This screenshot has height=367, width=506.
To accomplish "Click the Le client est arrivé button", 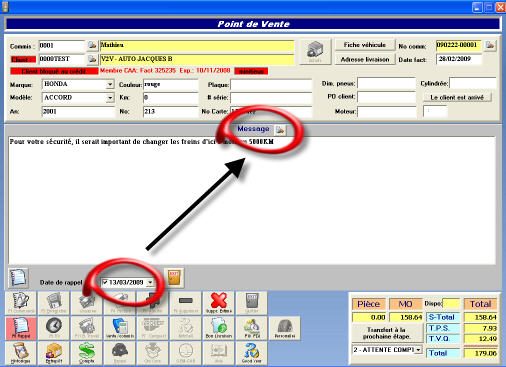I will point(457,97).
